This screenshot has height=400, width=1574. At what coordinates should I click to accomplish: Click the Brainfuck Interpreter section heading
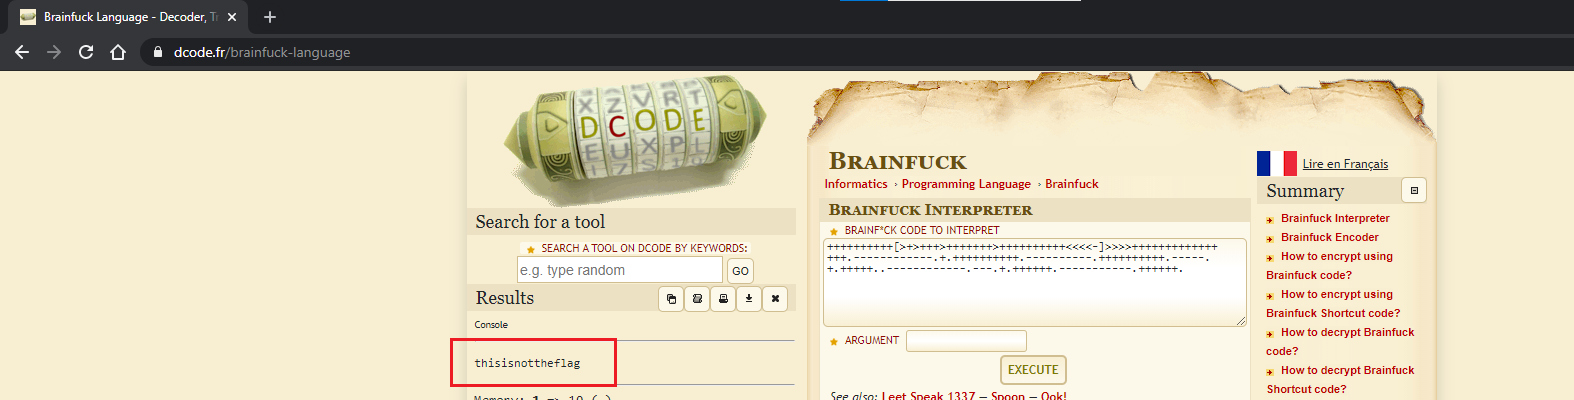tap(930, 210)
